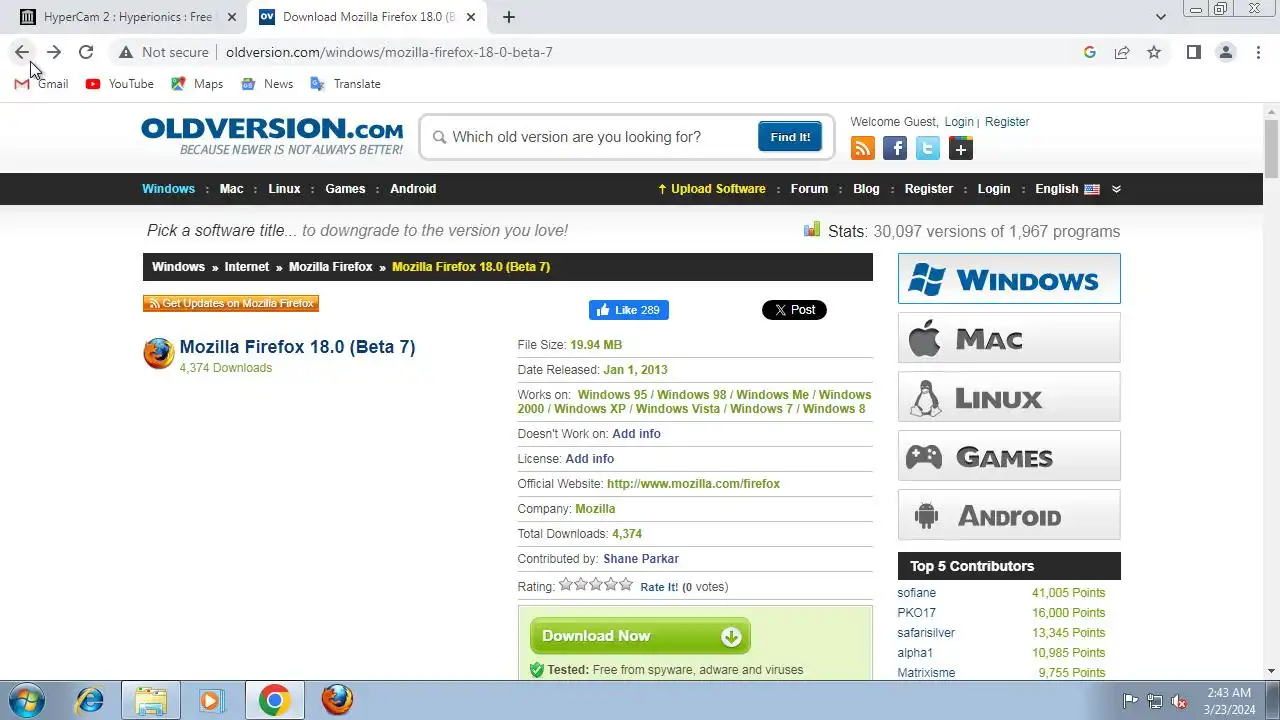Screen dimensions: 1280x720
Task: Click Upload Software link
Action: coord(711,189)
